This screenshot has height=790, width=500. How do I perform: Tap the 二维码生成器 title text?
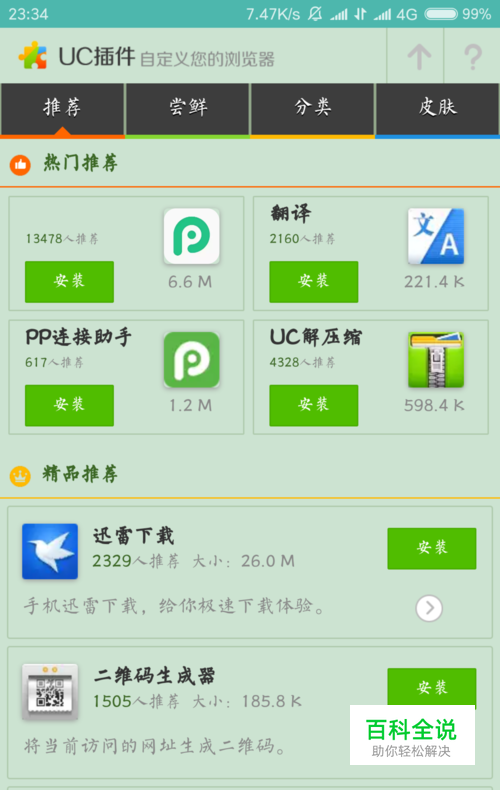154,676
